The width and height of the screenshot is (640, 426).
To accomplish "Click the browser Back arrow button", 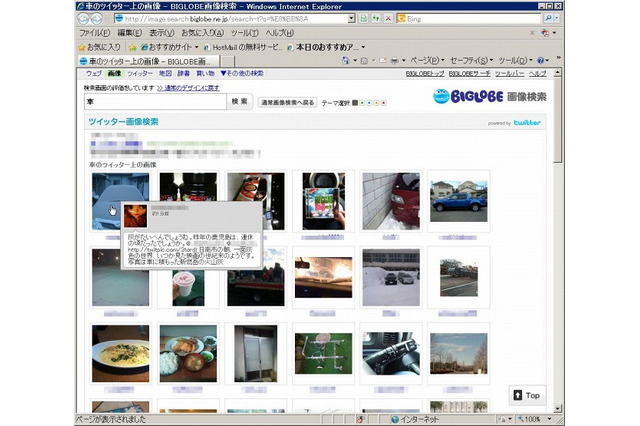I will [83, 19].
